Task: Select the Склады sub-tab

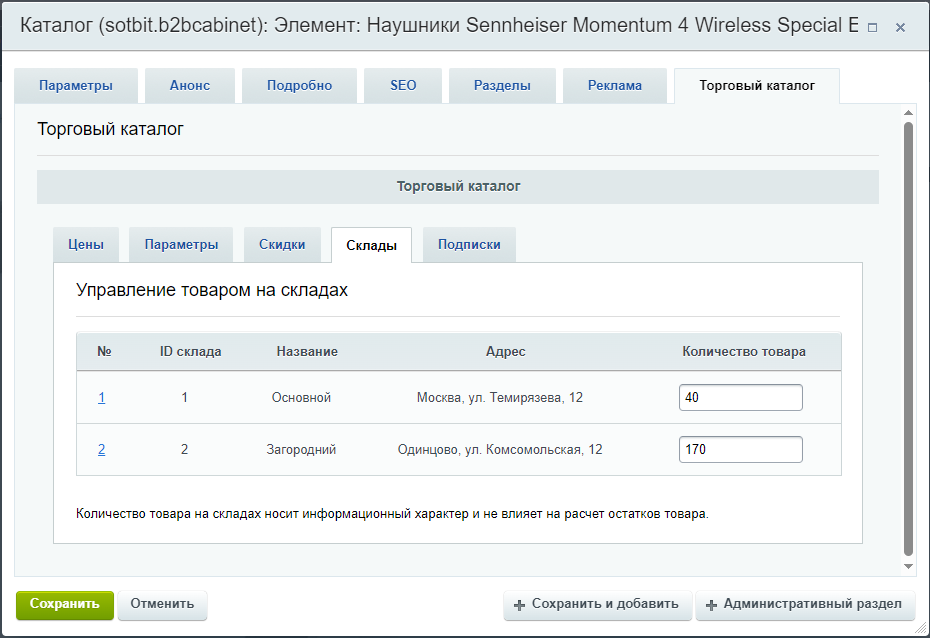Action: click(371, 245)
